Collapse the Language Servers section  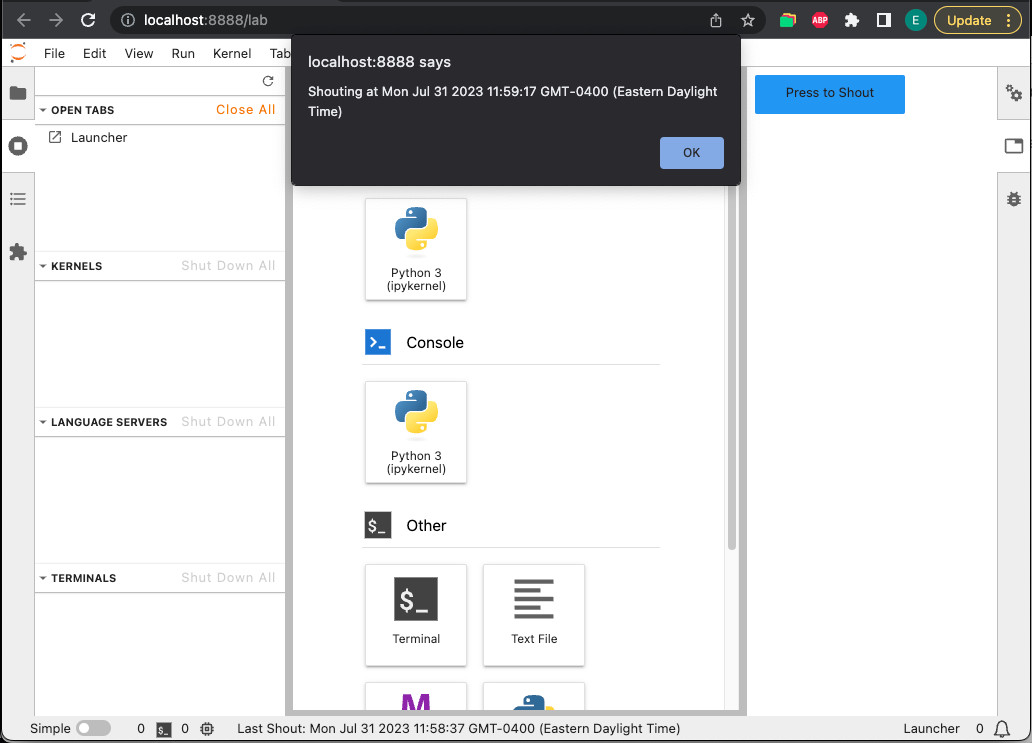tap(43, 422)
